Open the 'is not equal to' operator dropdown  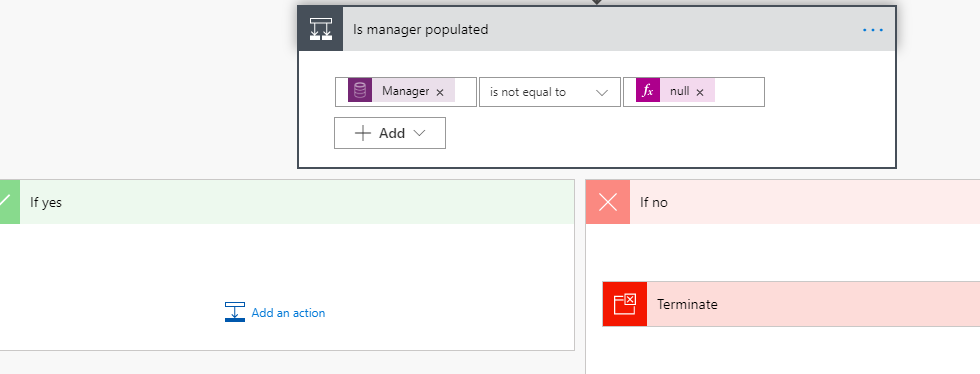550,92
